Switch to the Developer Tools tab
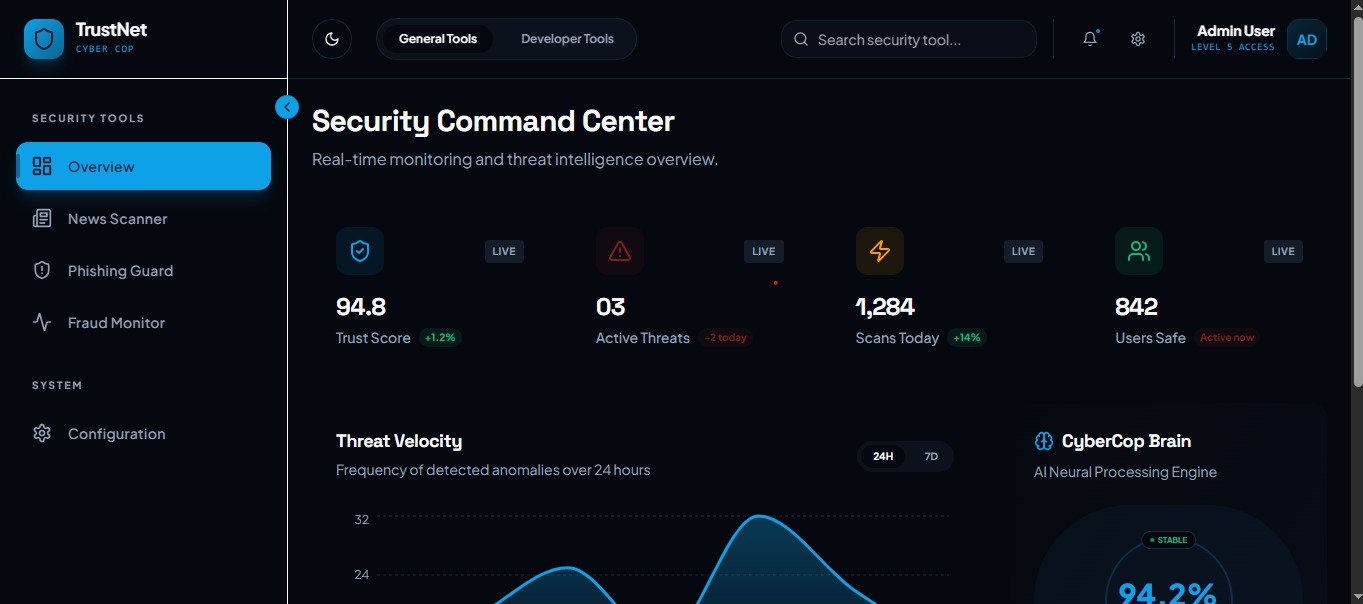Image resolution: width=1363 pixels, height=604 pixels. click(567, 39)
